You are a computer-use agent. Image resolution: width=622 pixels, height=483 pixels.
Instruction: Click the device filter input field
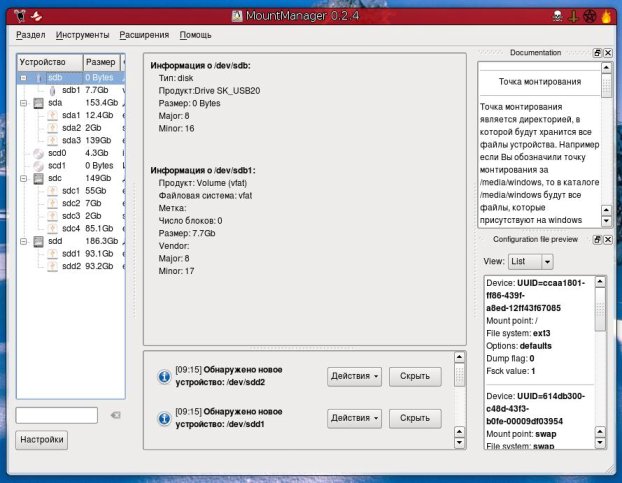pos(57,415)
